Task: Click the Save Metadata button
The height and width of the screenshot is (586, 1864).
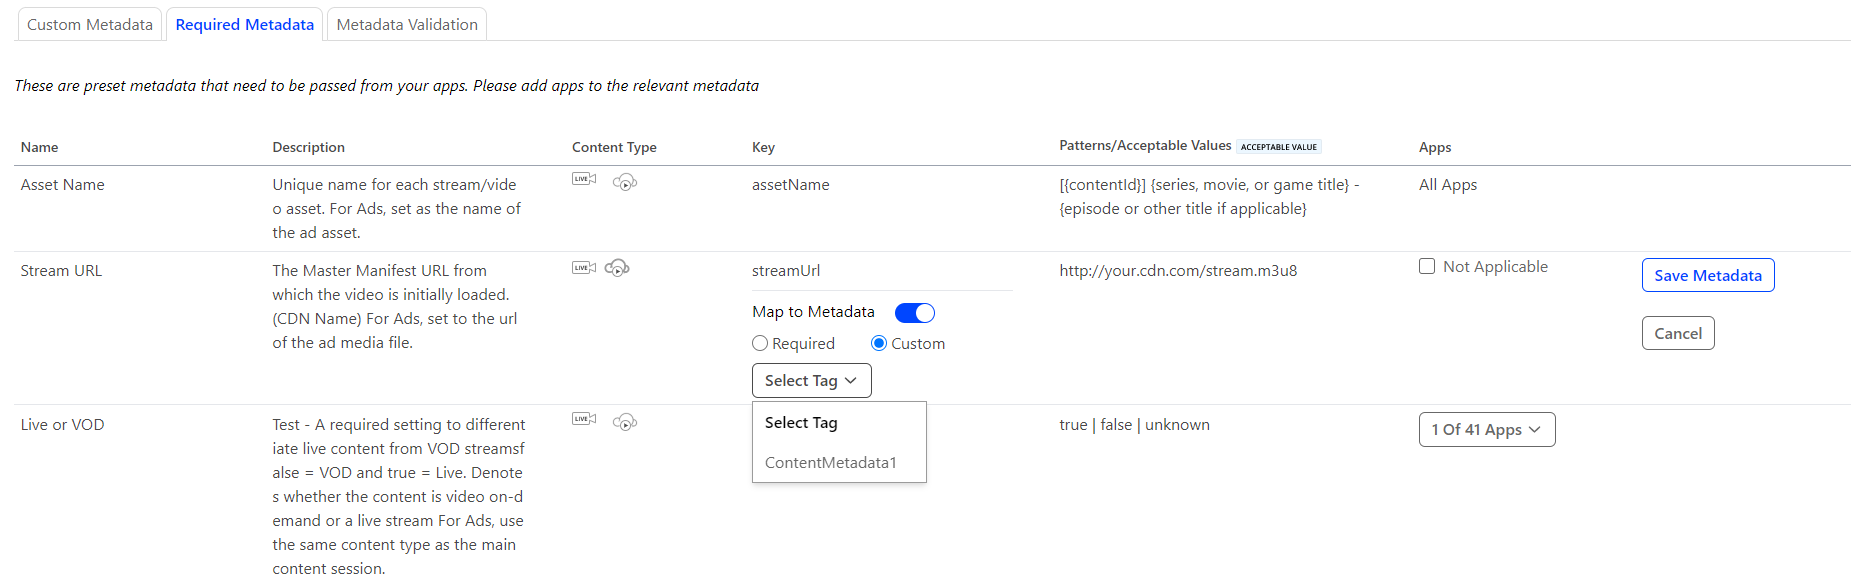Action: coord(1707,276)
